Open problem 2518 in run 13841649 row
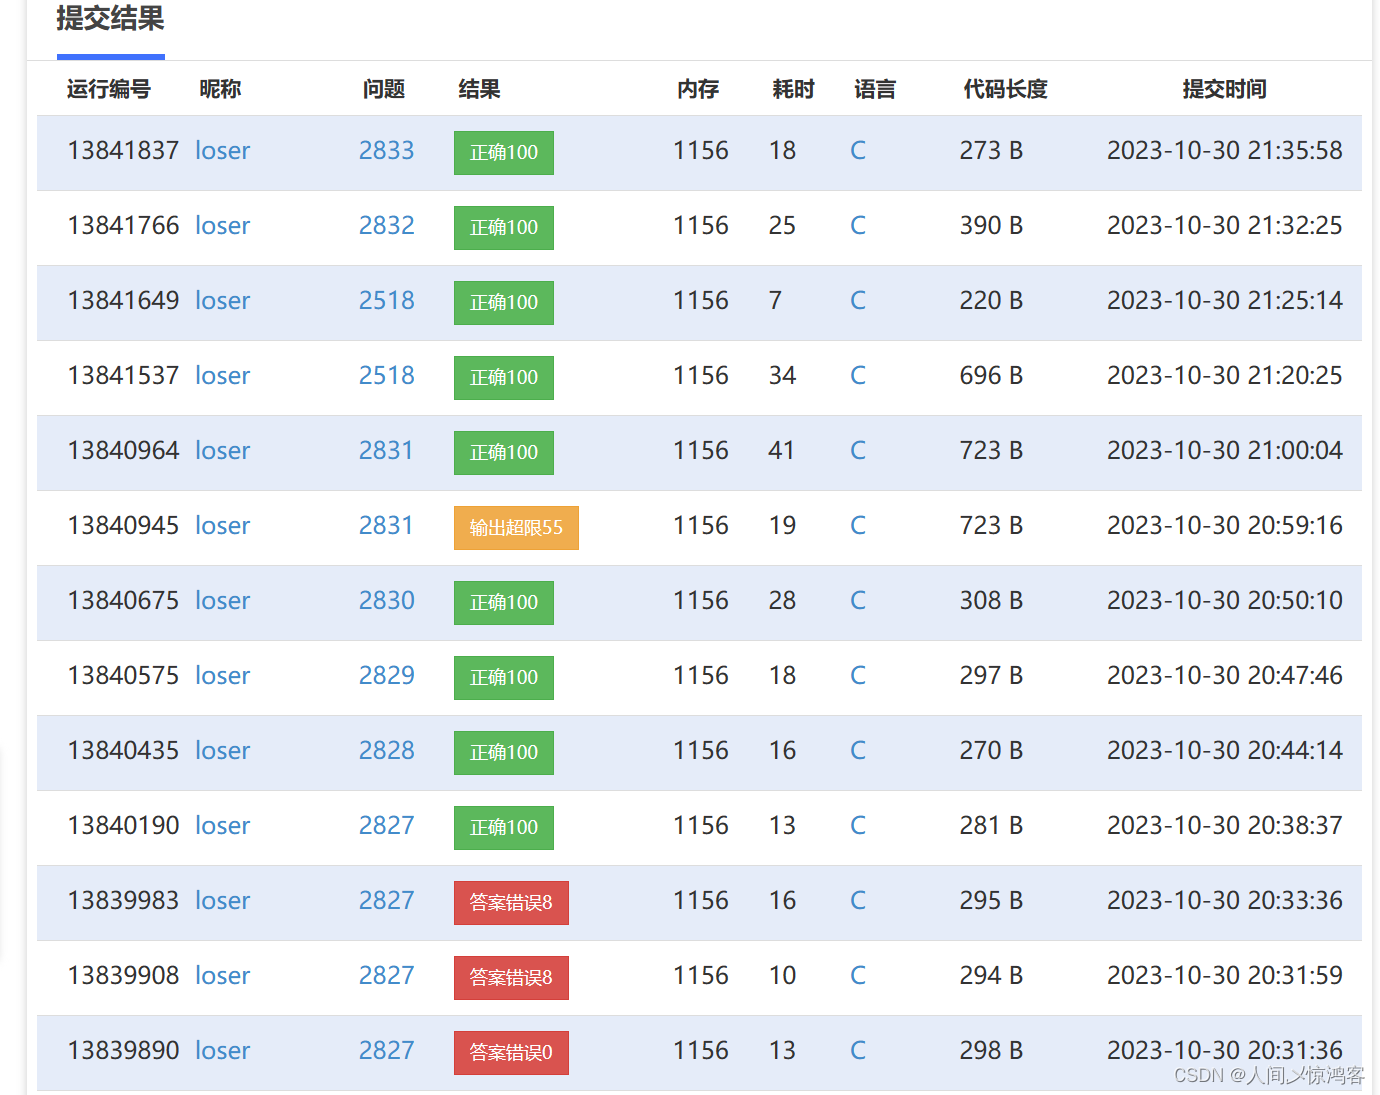 coord(386,301)
